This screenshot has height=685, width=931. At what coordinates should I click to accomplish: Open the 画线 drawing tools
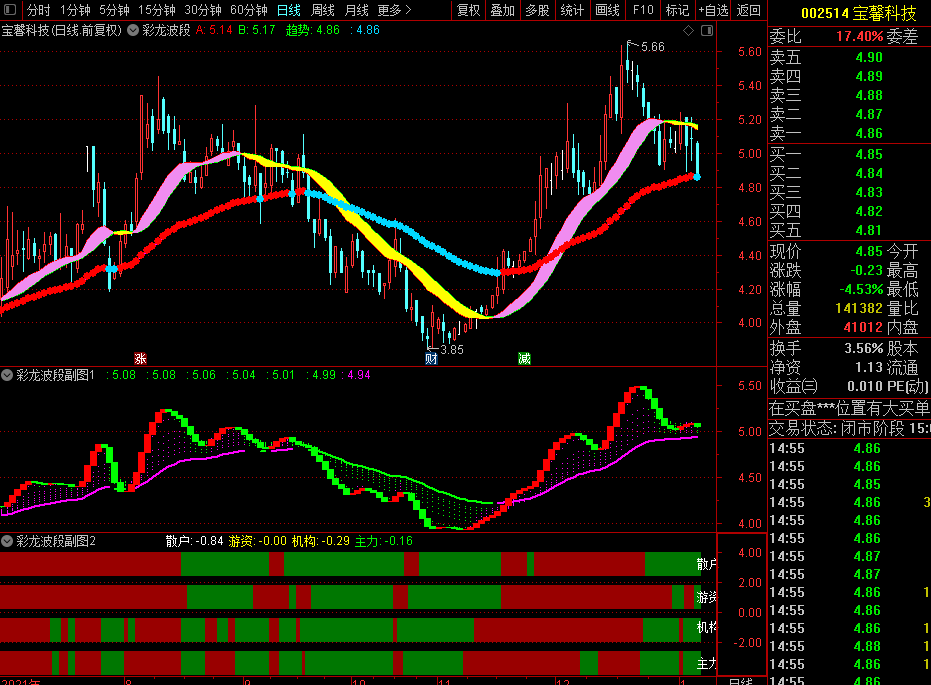point(607,10)
